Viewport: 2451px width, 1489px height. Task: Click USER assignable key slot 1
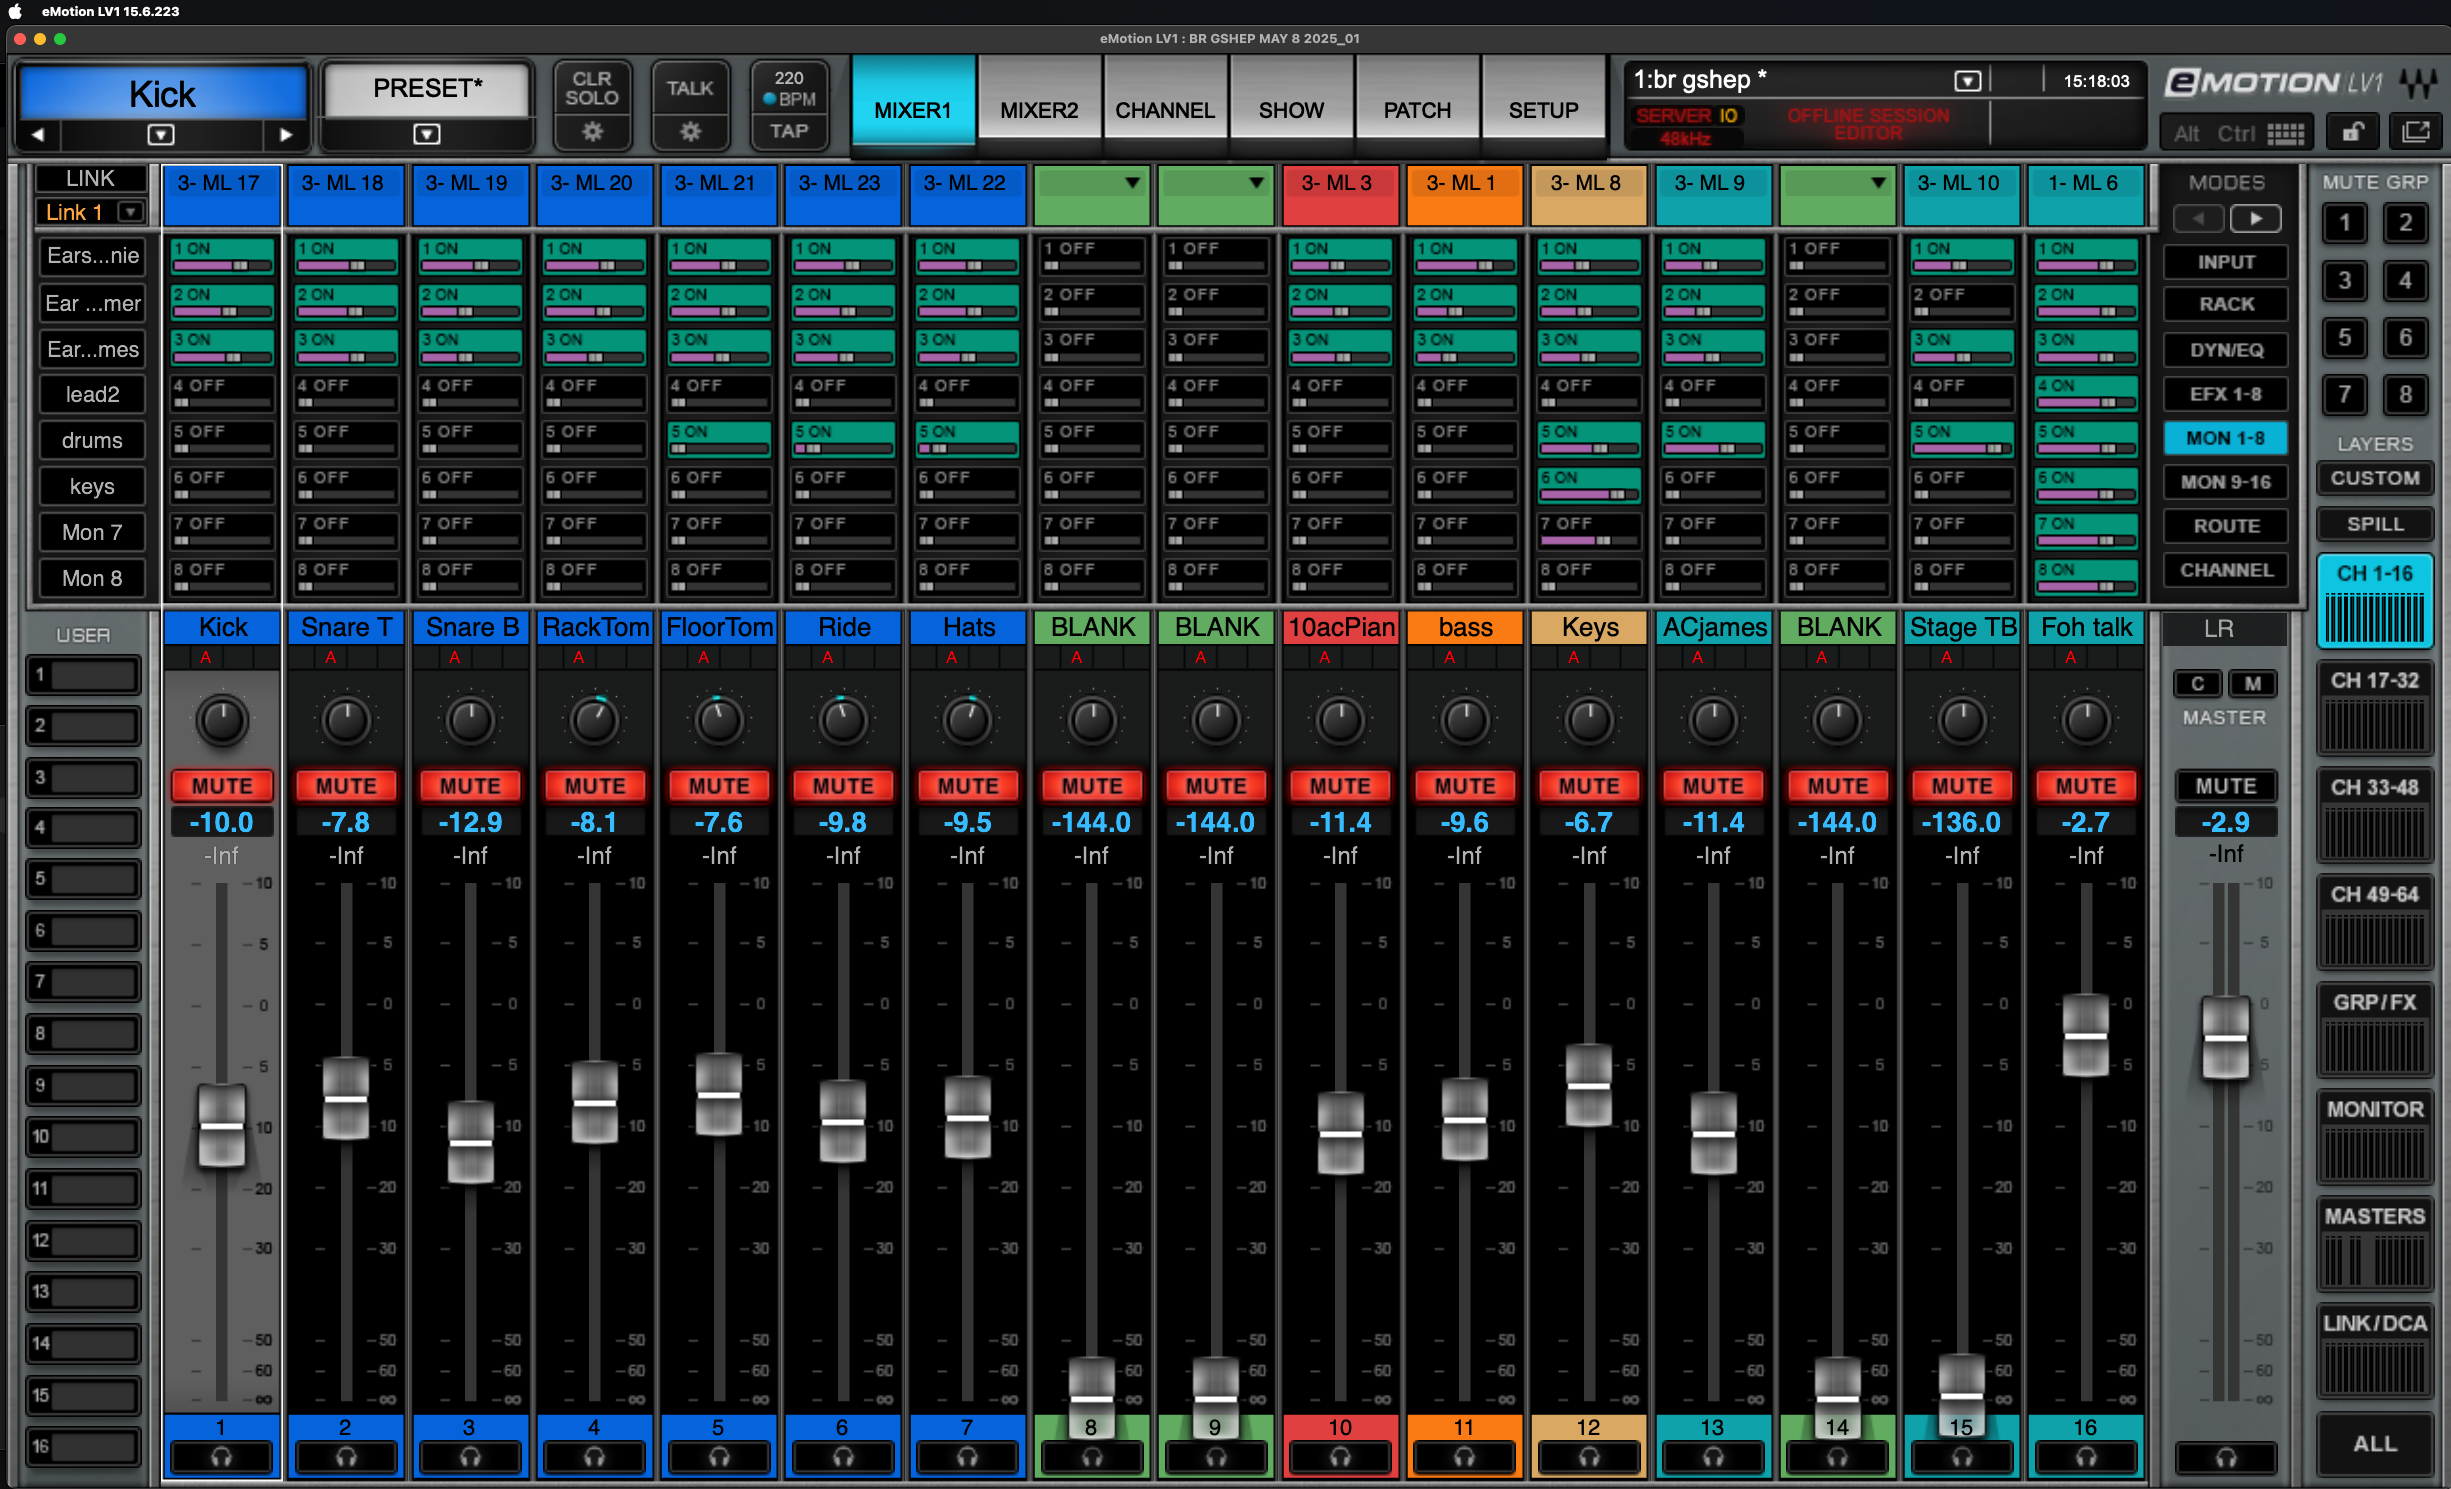(x=84, y=674)
